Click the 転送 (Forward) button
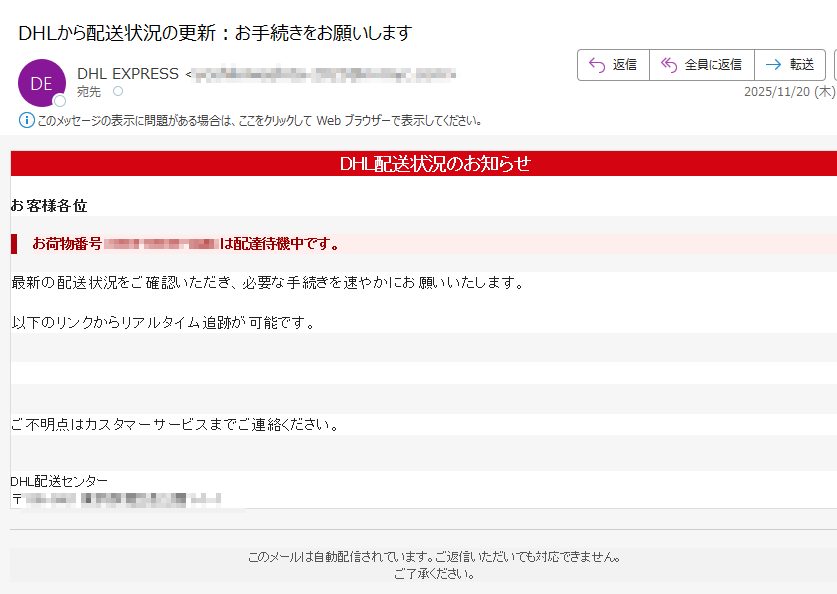Screen dimensions: 837x594 [x=789, y=65]
